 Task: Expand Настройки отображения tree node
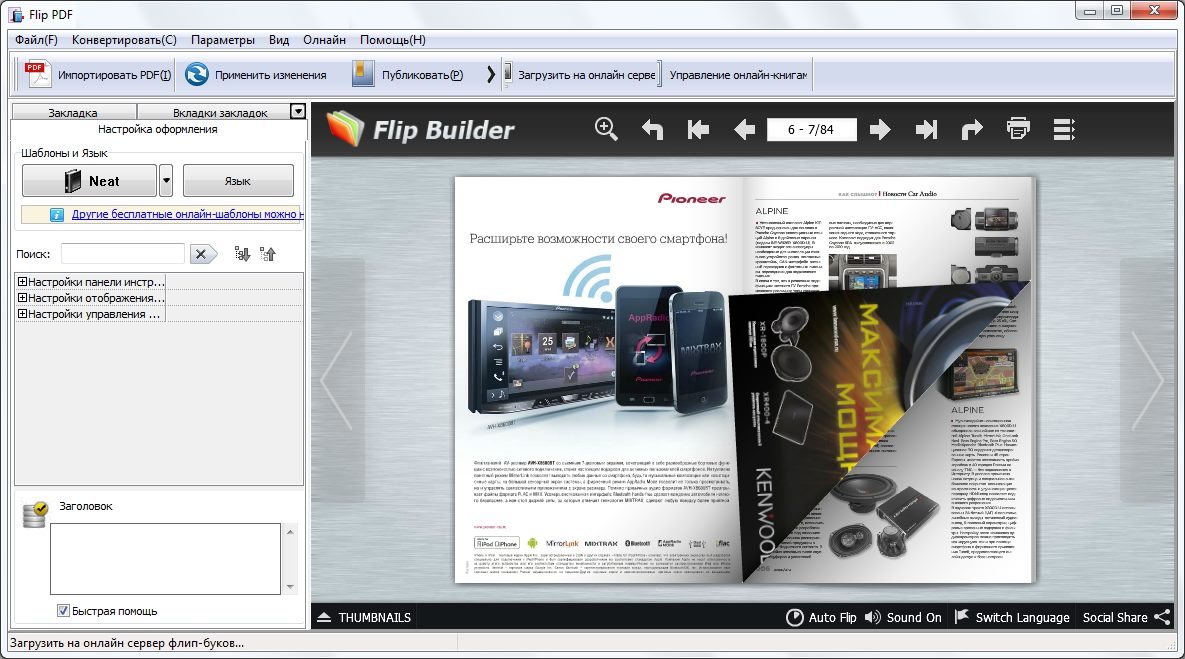tap(22, 298)
